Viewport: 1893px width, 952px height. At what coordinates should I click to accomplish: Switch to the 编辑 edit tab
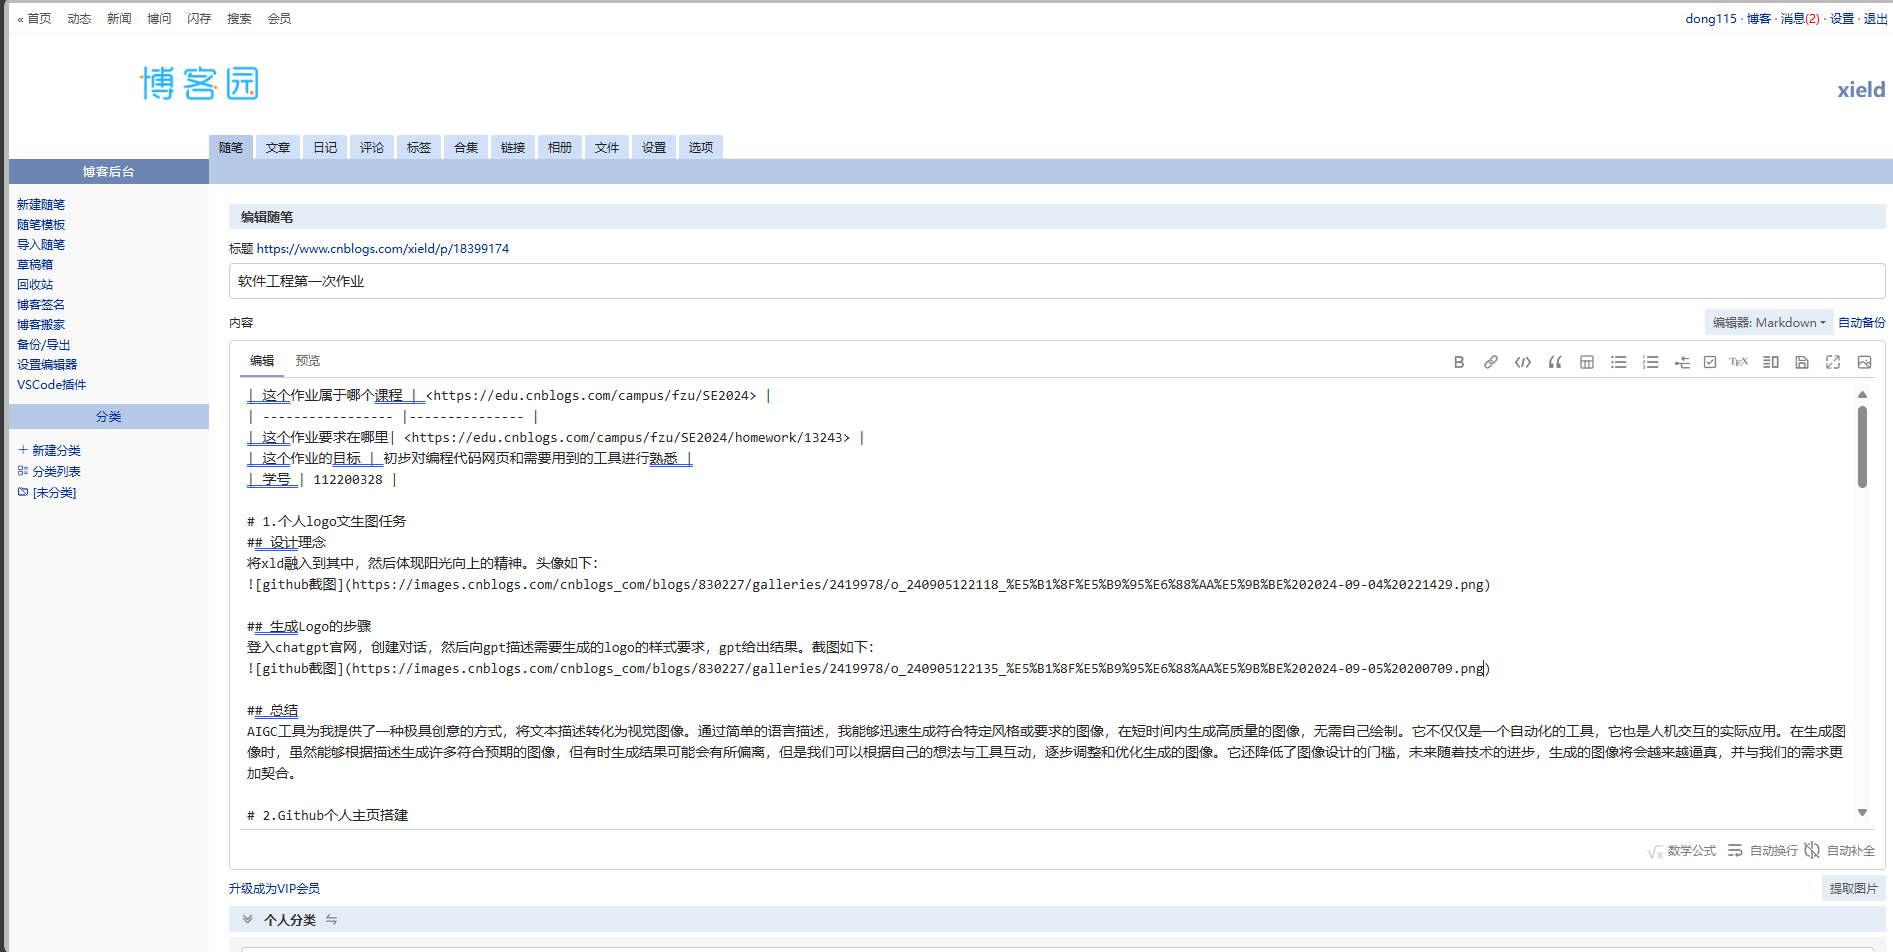click(x=262, y=361)
